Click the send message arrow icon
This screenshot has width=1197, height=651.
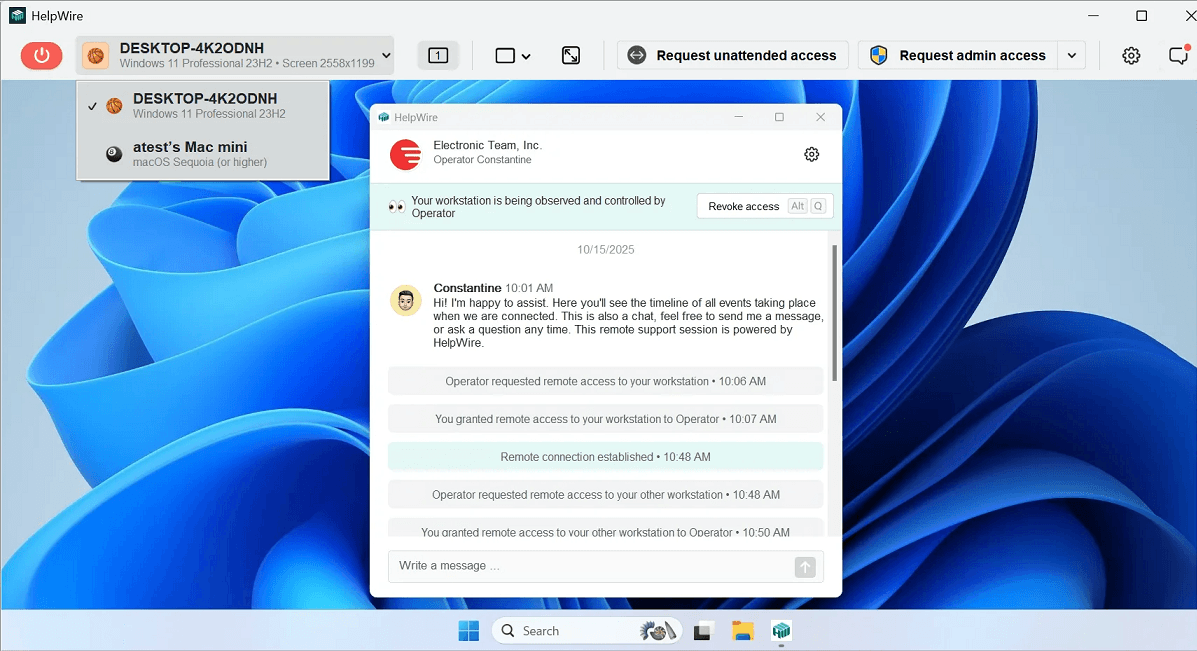tap(805, 566)
